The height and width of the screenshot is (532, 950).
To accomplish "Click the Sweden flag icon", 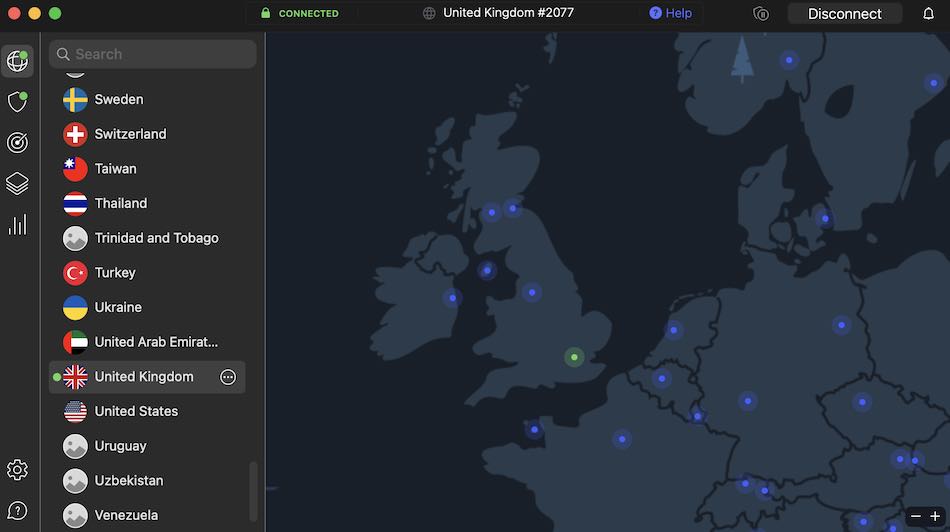I will point(75,99).
